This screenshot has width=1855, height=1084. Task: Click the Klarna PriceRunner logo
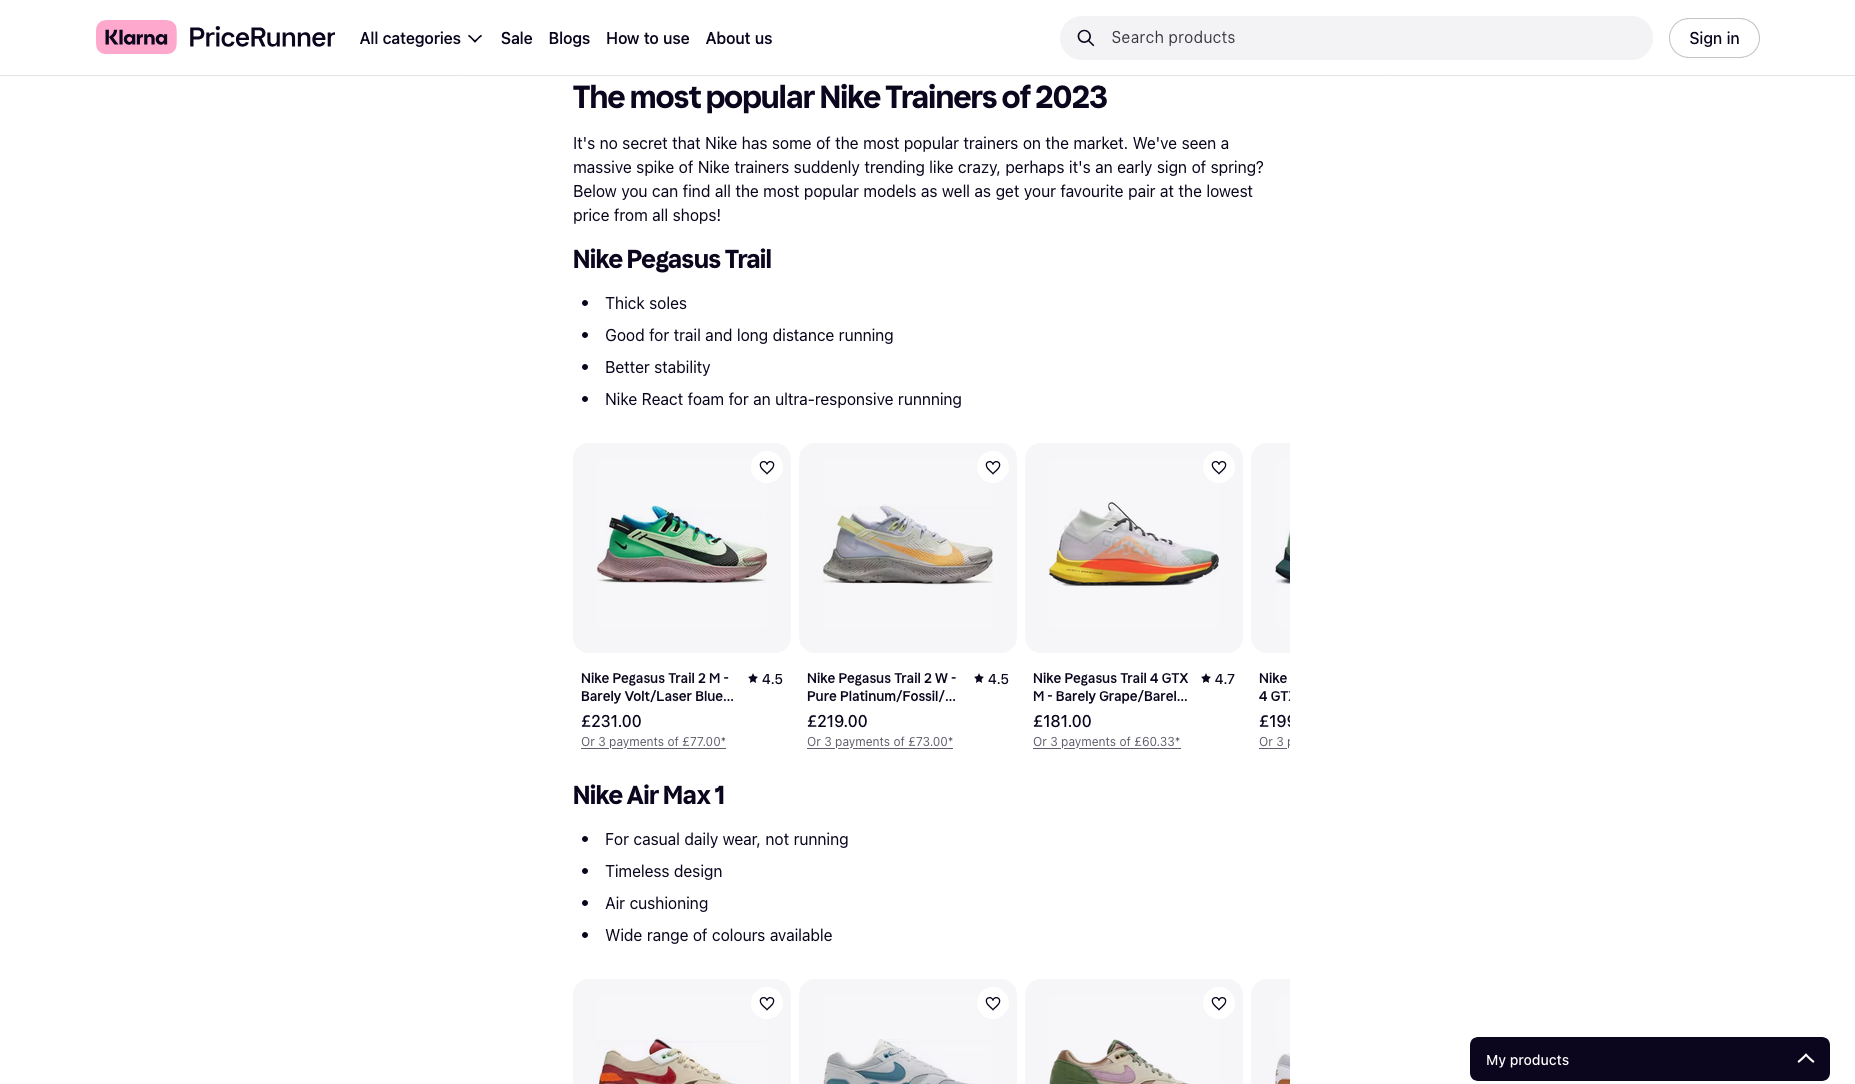click(x=215, y=38)
